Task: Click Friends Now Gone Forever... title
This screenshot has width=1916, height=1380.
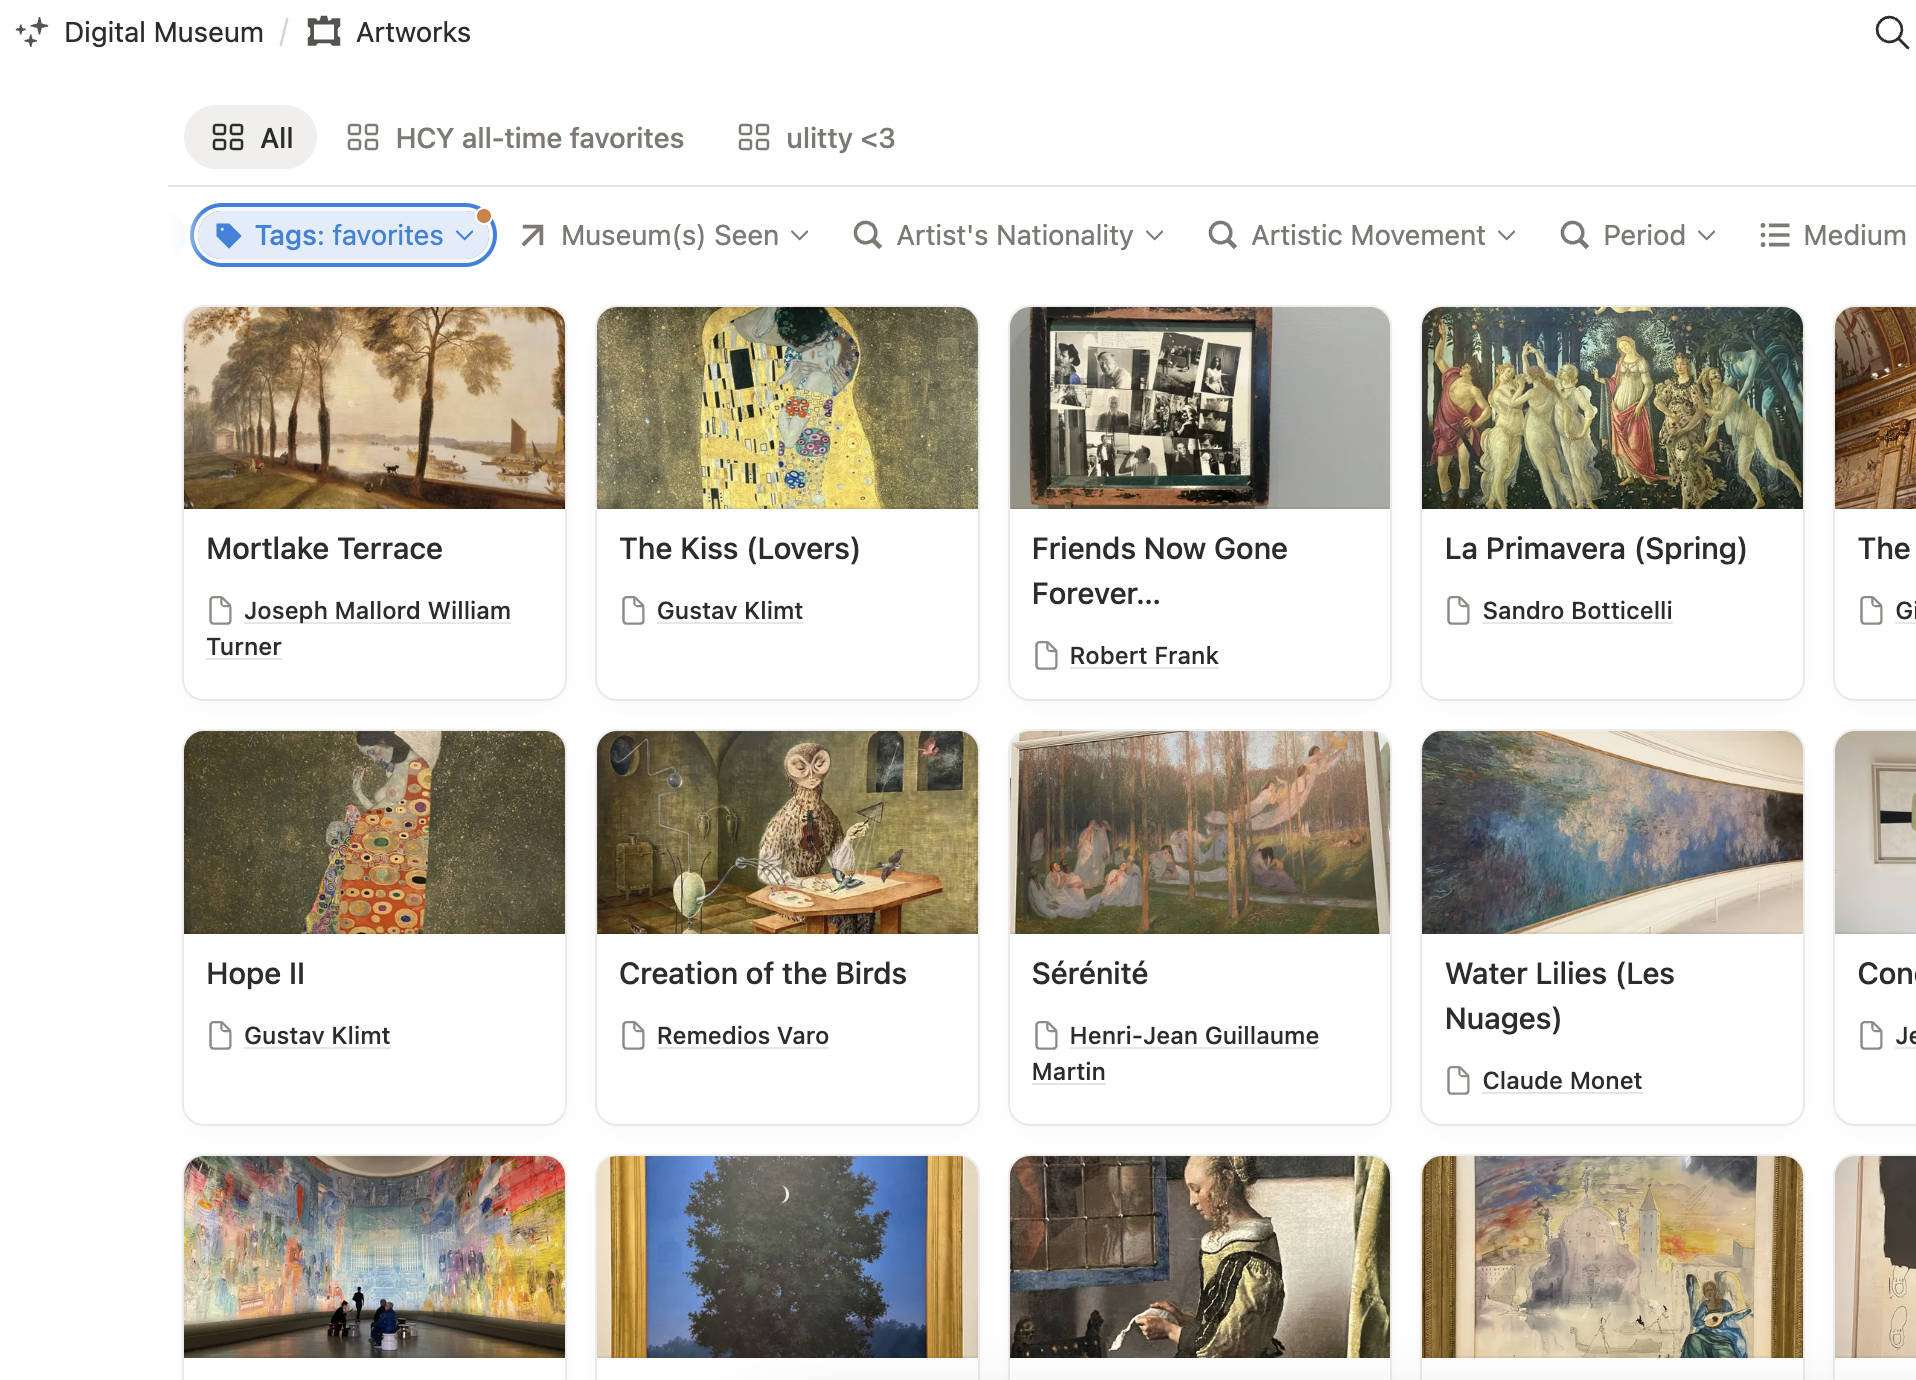Action: point(1159,571)
